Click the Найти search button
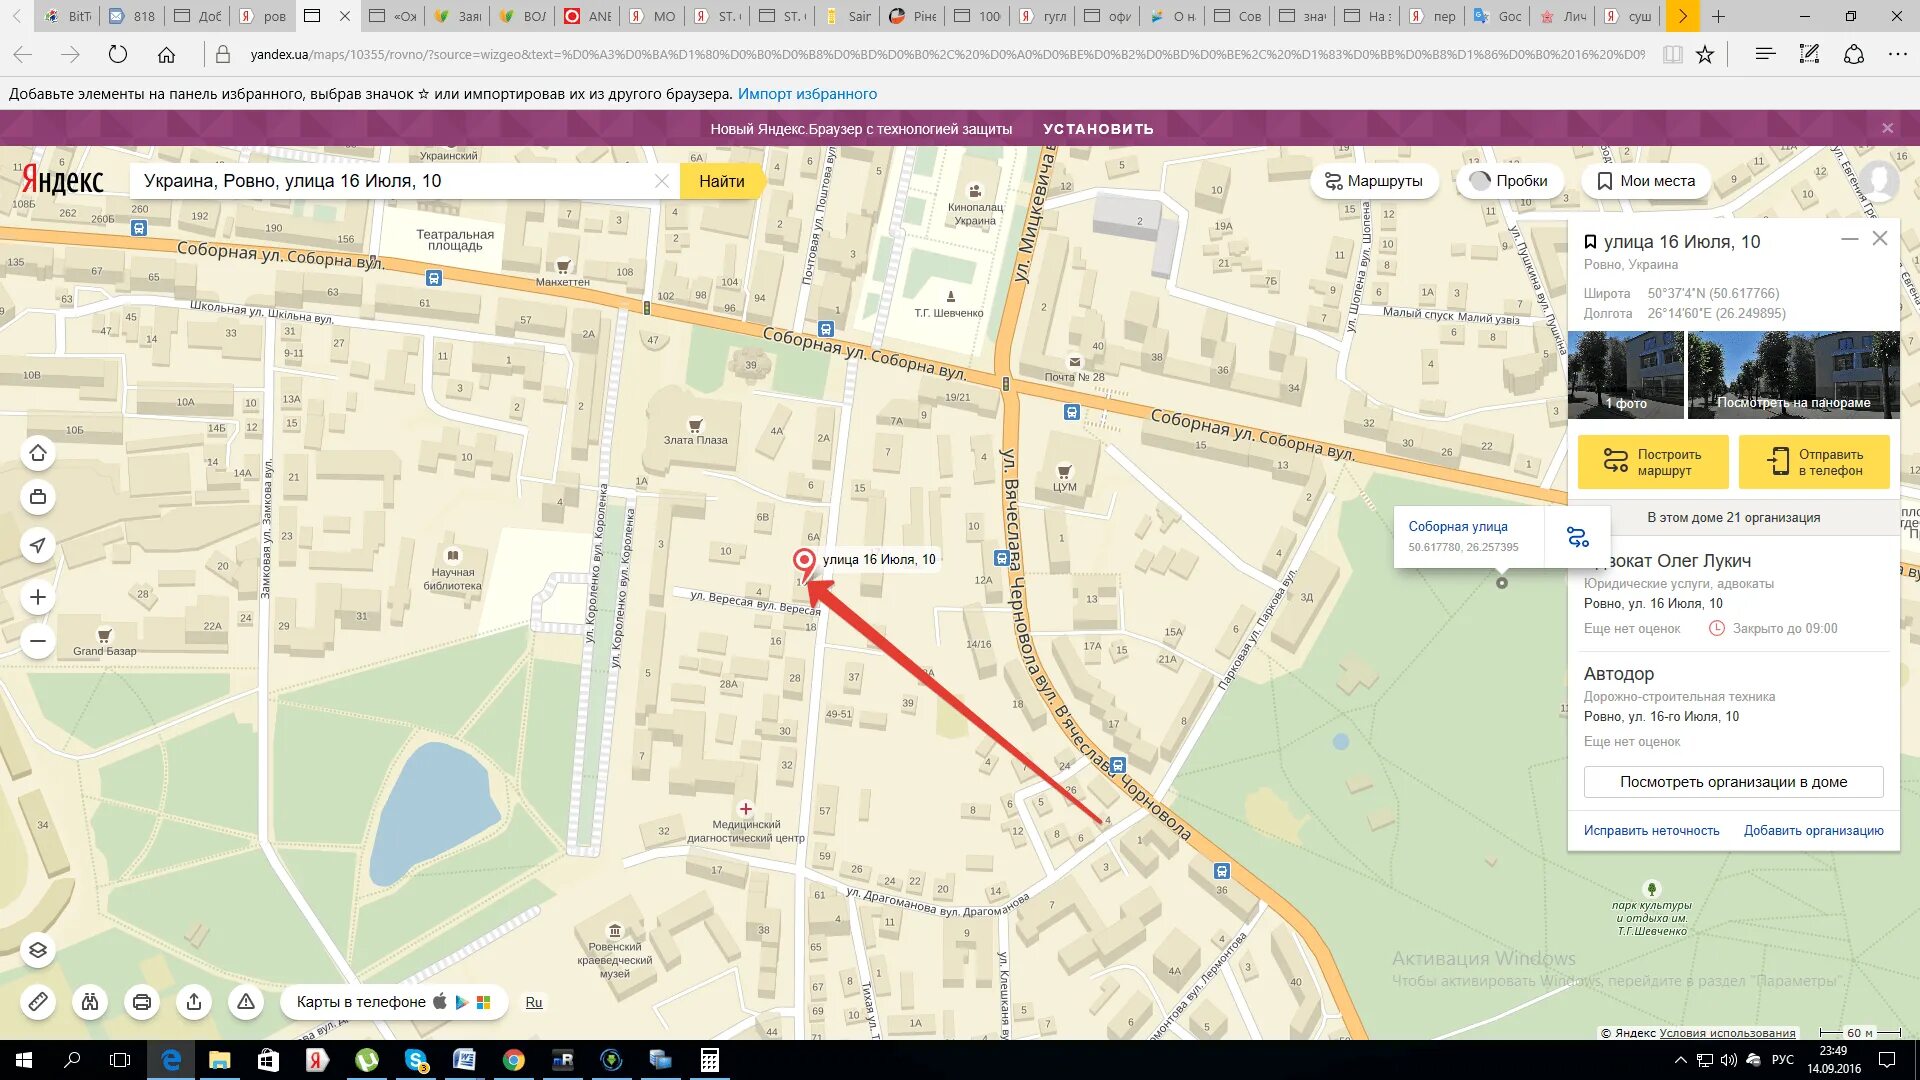Image resolution: width=1920 pixels, height=1080 pixels. [721, 181]
